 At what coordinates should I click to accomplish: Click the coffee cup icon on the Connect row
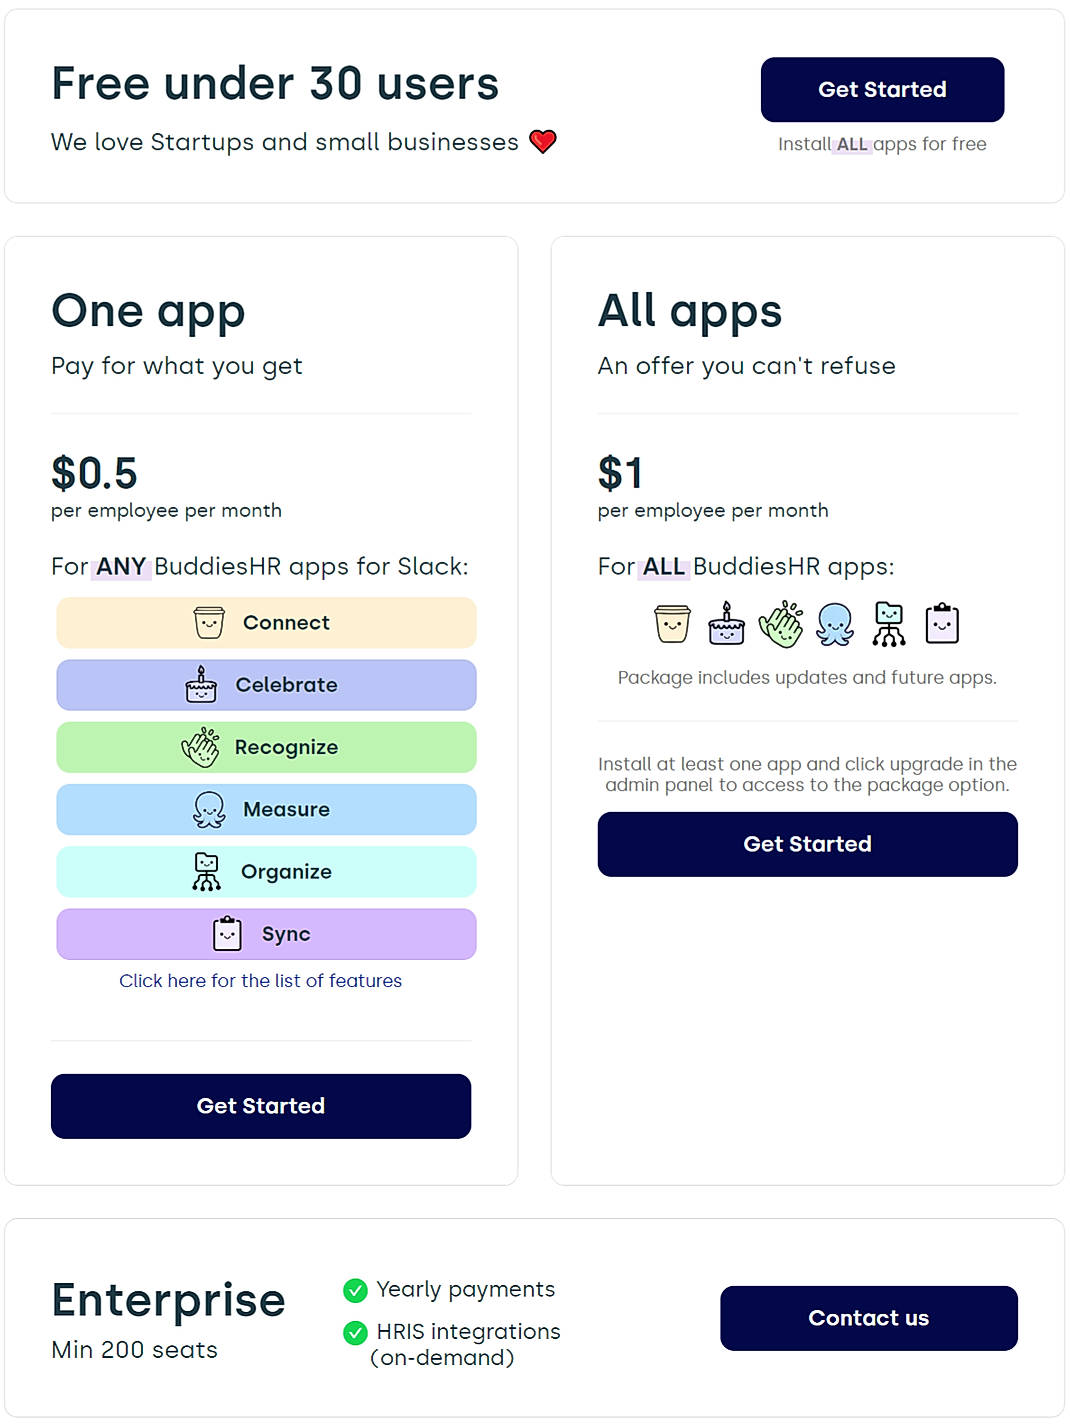coord(208,622)
